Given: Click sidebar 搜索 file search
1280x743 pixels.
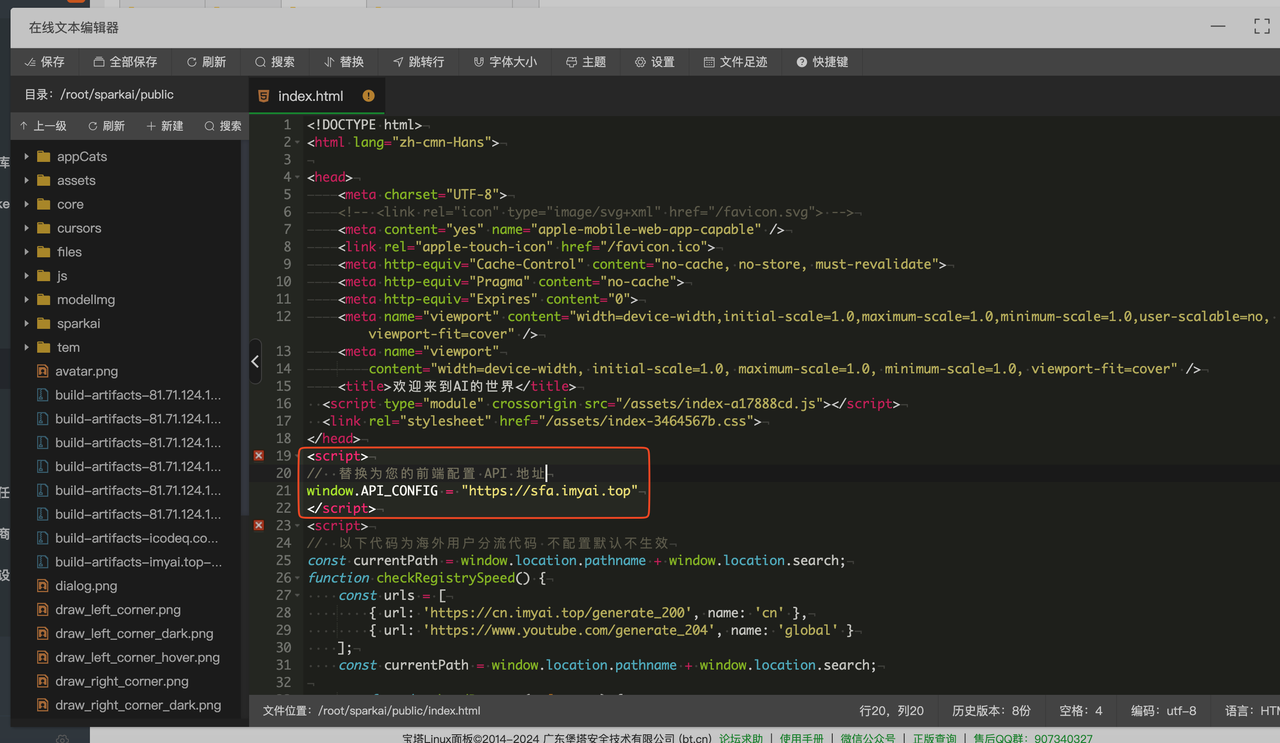Looking at the screenshot, I should 223,126.
